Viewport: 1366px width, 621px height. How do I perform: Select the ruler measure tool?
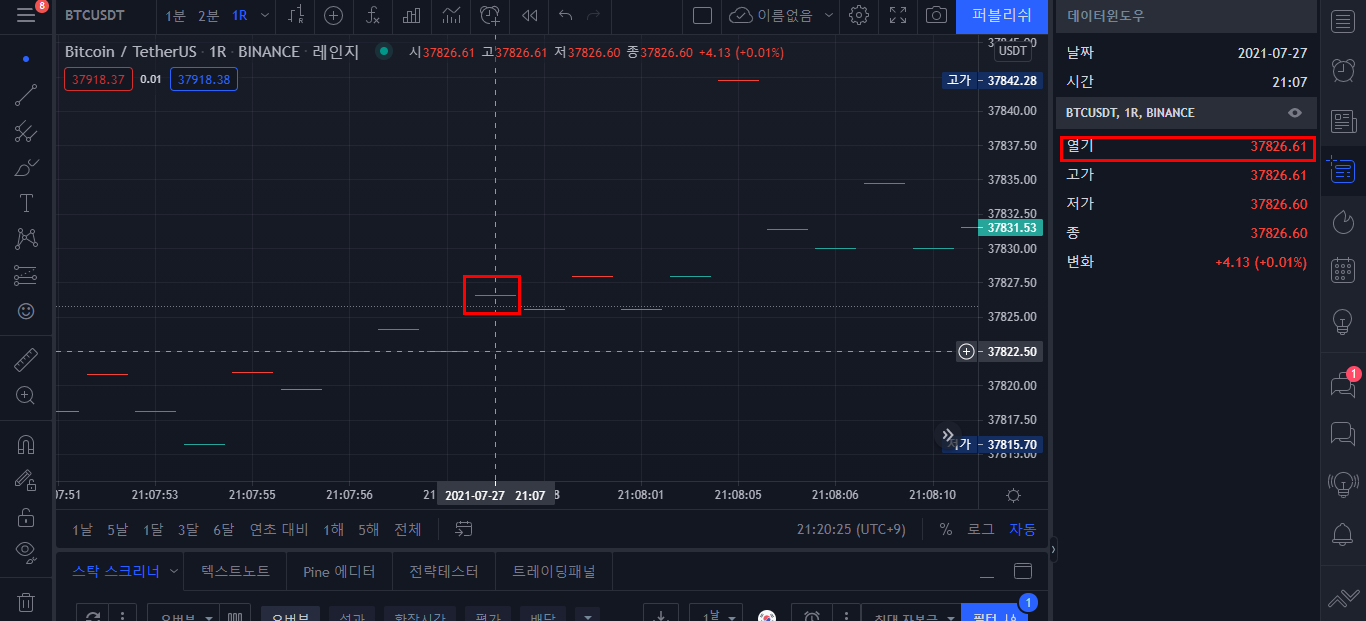point(26,359)
